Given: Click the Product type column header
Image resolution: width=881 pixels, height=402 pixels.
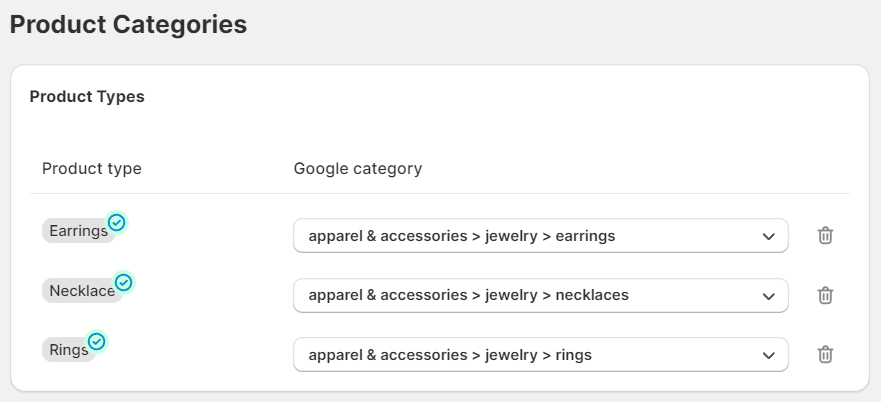Looking at the screenshot, I should point(92,168).
